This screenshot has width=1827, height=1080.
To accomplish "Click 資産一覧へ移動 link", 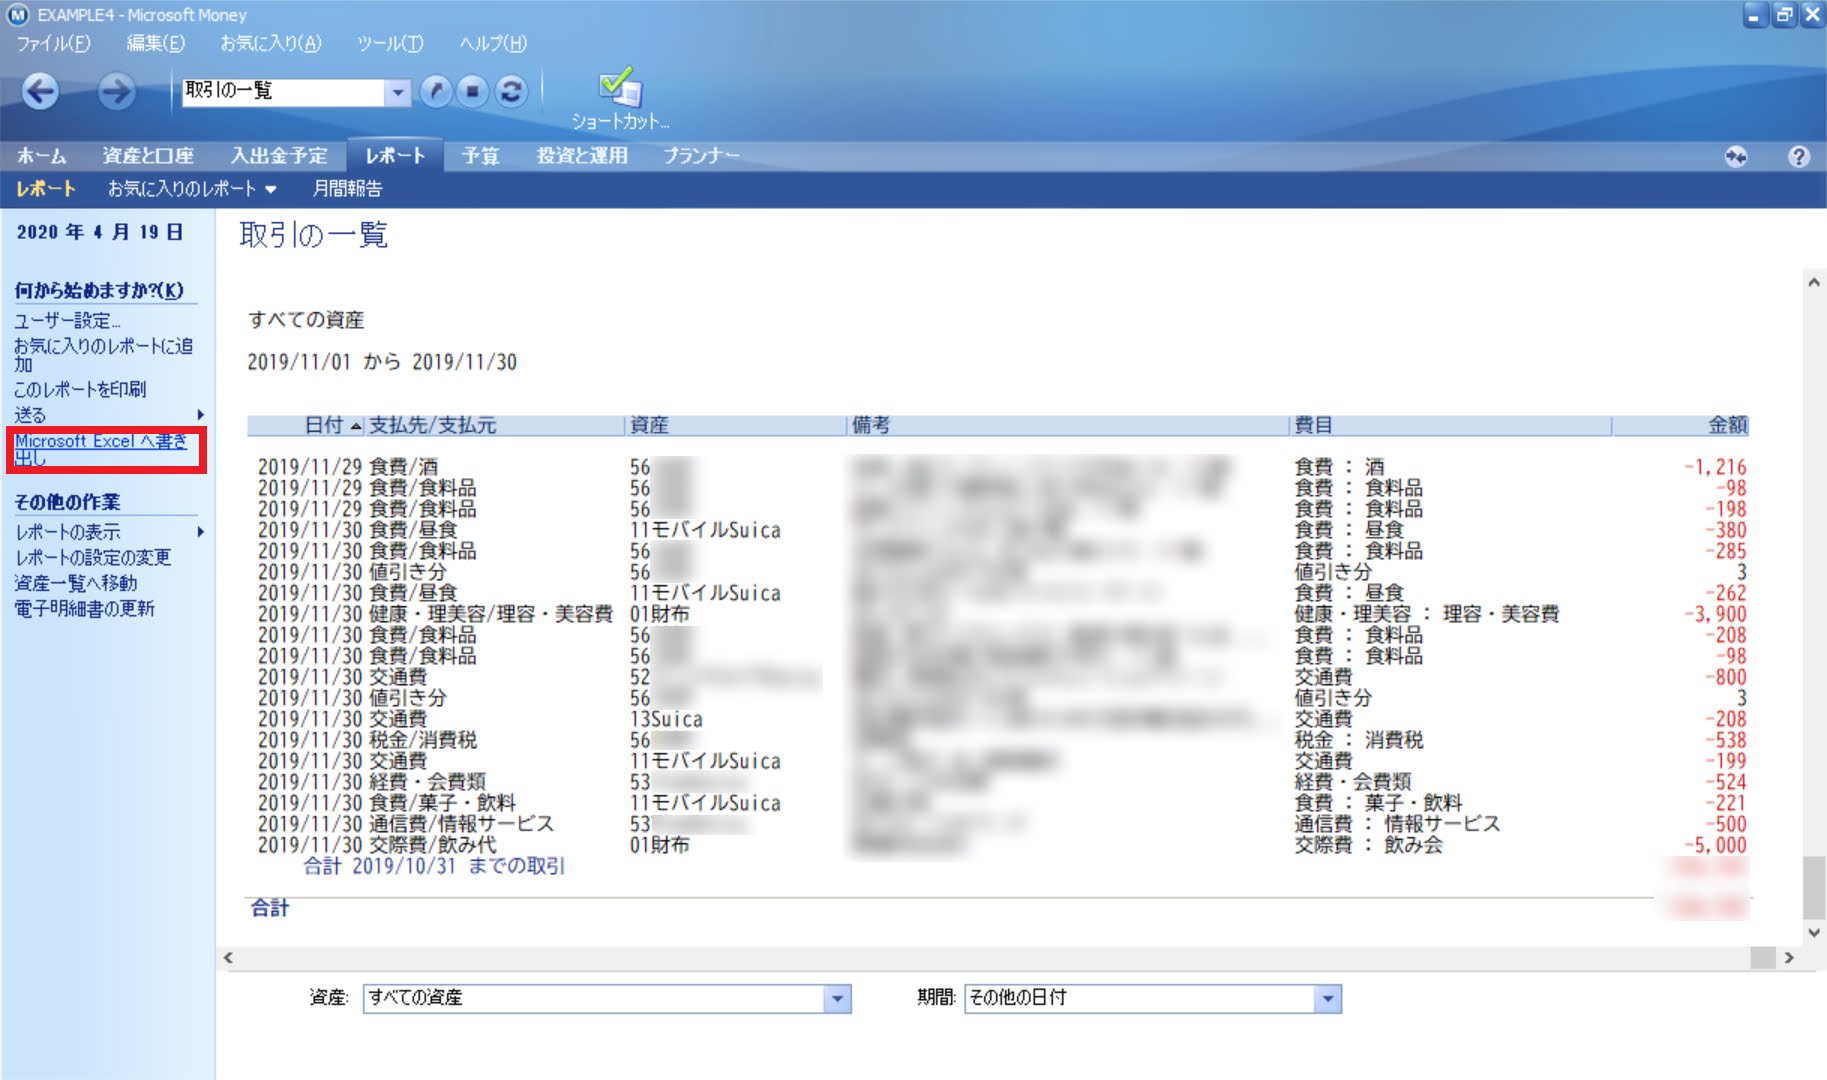I will pos(76,583).
